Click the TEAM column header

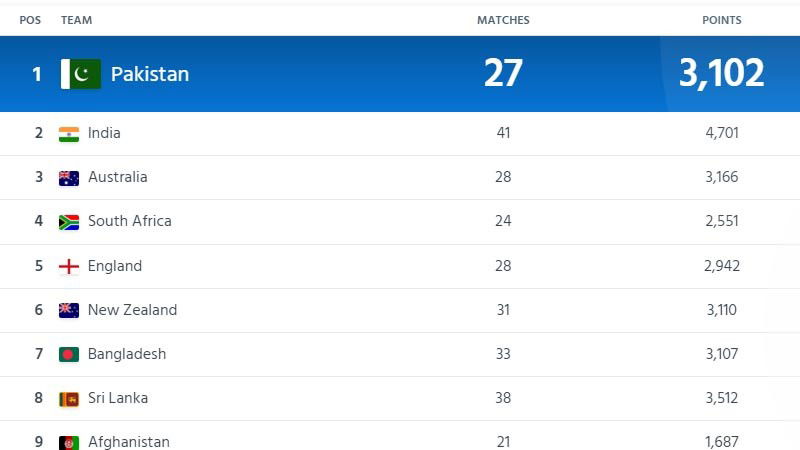click(77, 20)
